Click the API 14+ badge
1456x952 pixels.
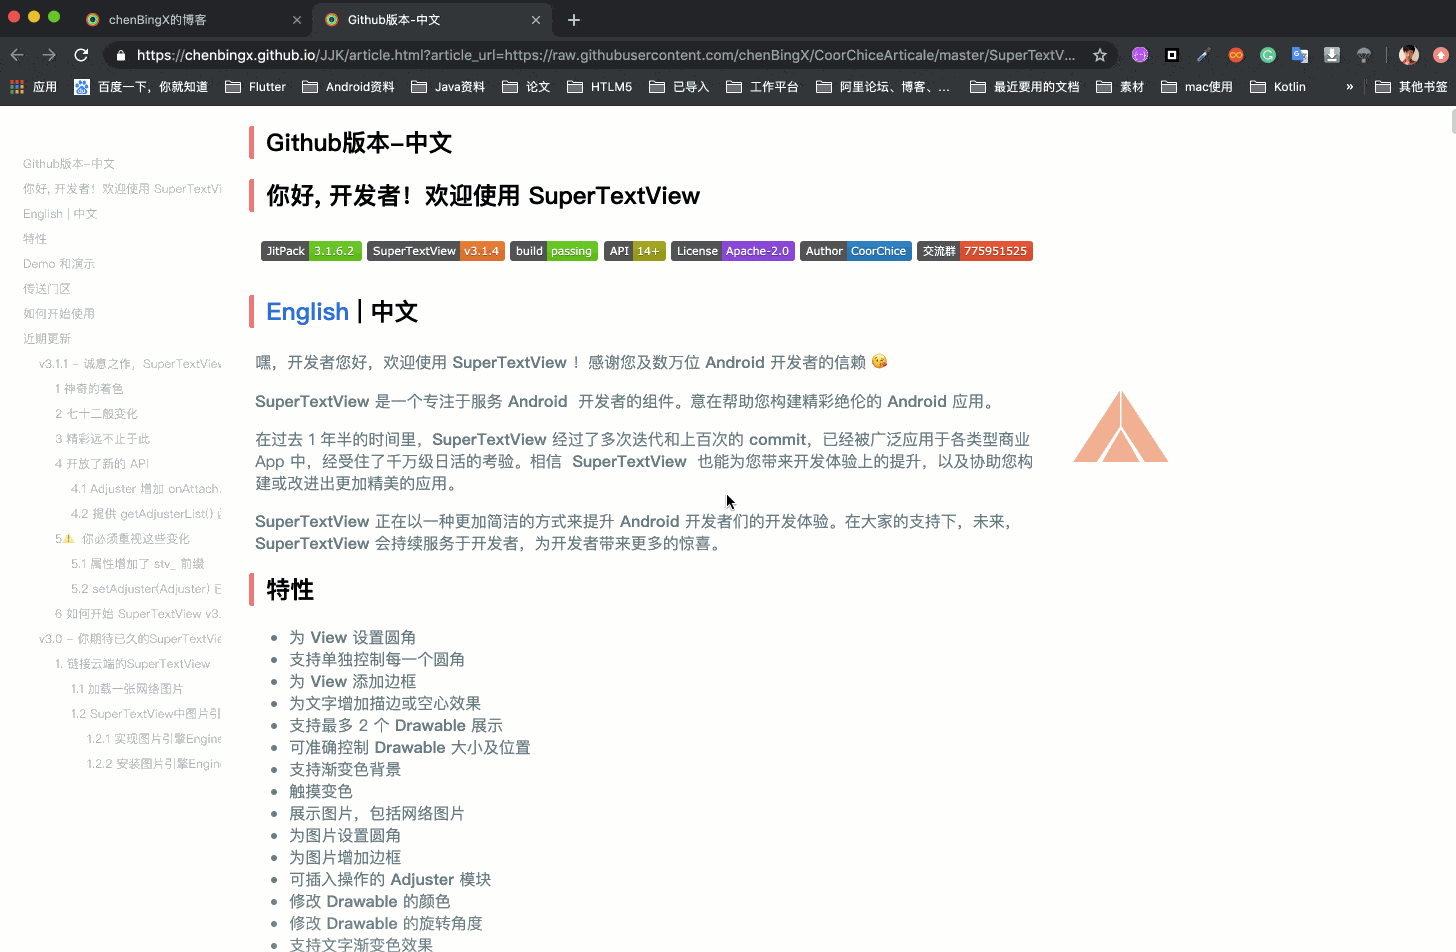(634, 251)
